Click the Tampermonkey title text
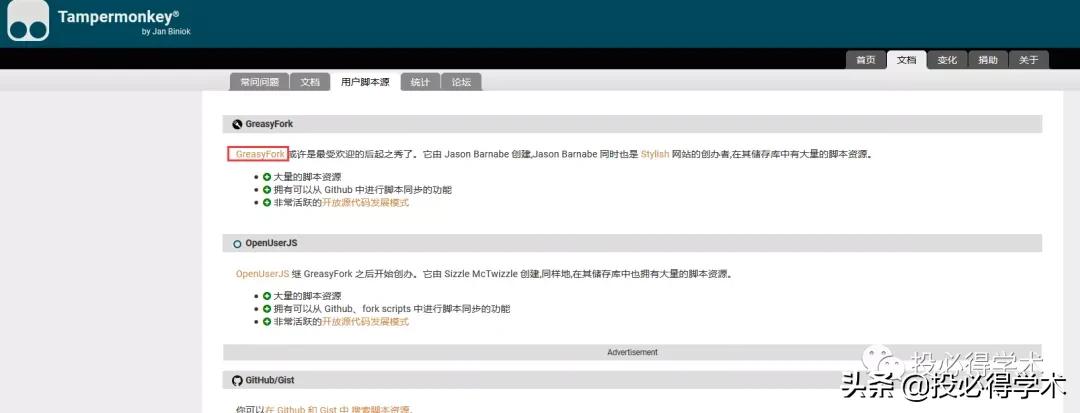This screenshot has height=413, width=1080. click(118, 17)
